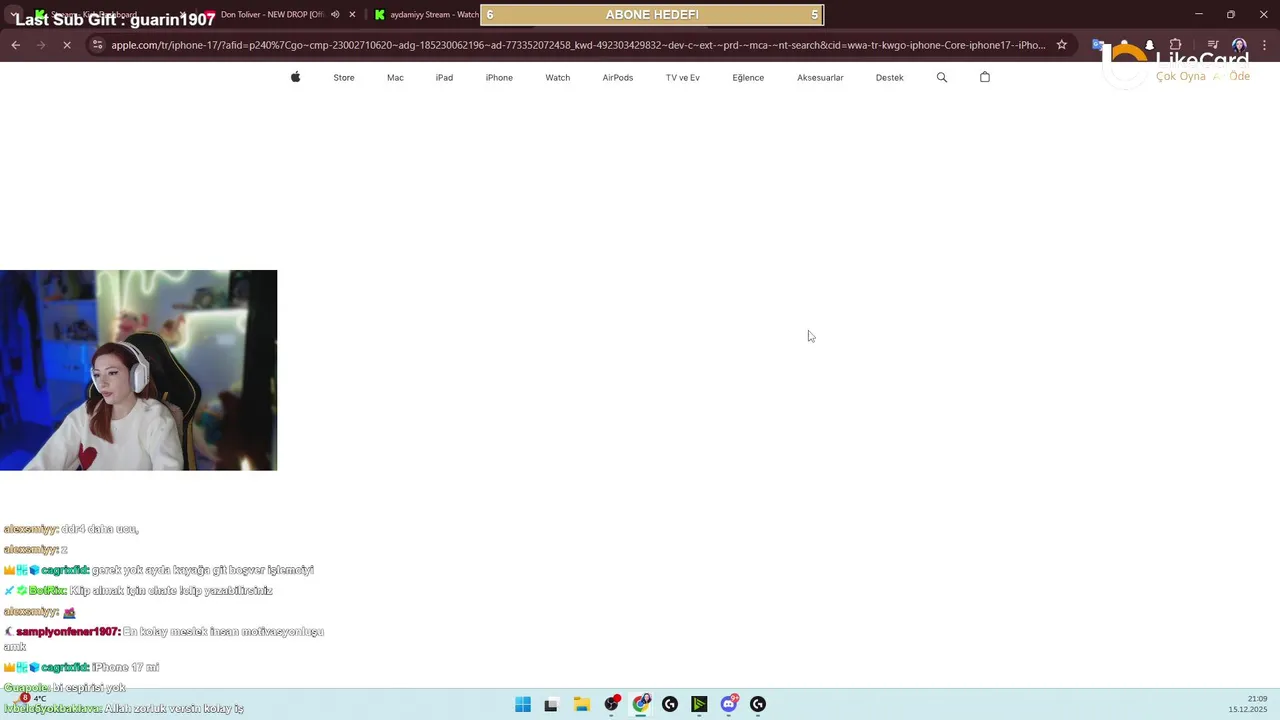Open the TV ve Ev section

click(x=683, y=77)
